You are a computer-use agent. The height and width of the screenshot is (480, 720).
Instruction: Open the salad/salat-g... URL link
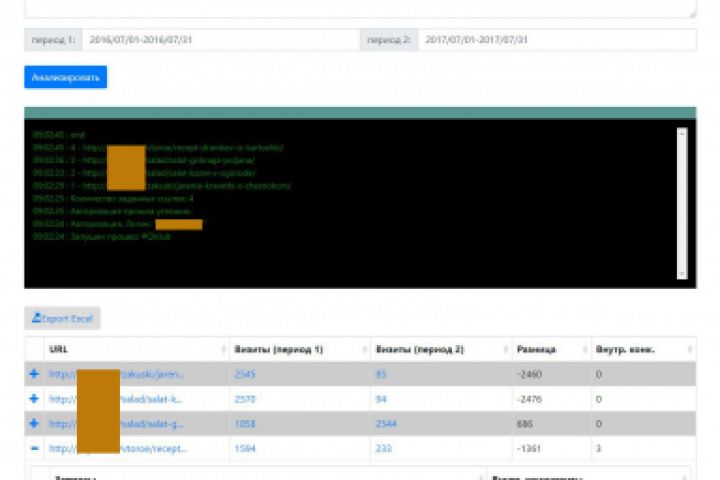[x=116, y=424]
